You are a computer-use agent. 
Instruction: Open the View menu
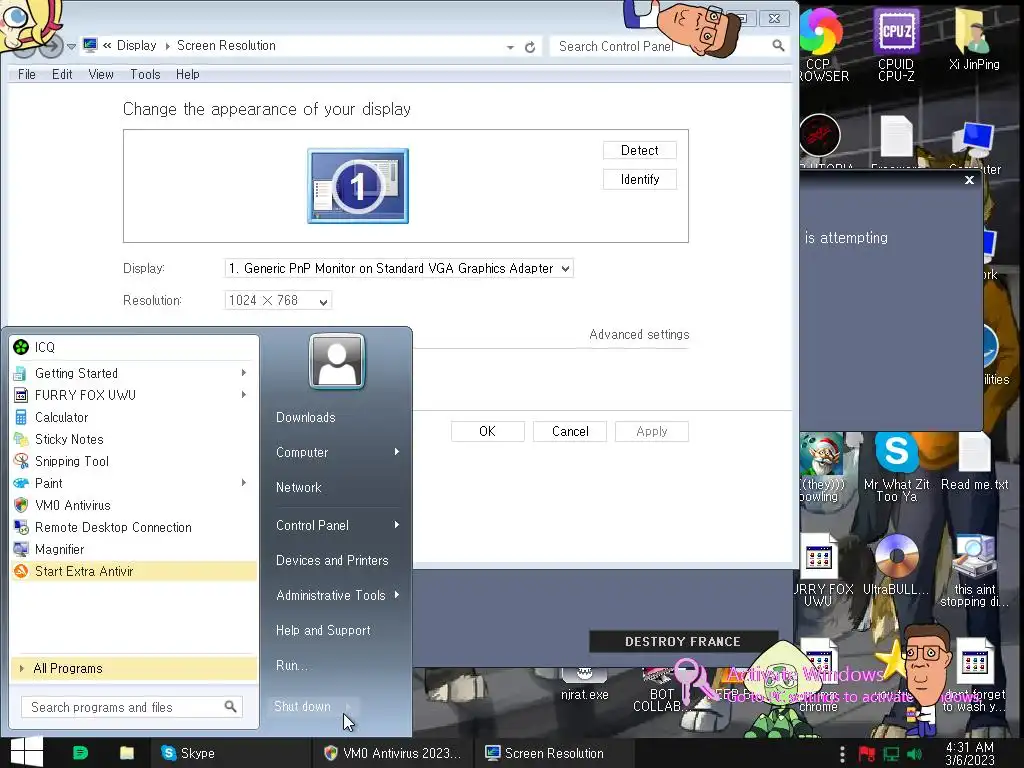point(101,74)
